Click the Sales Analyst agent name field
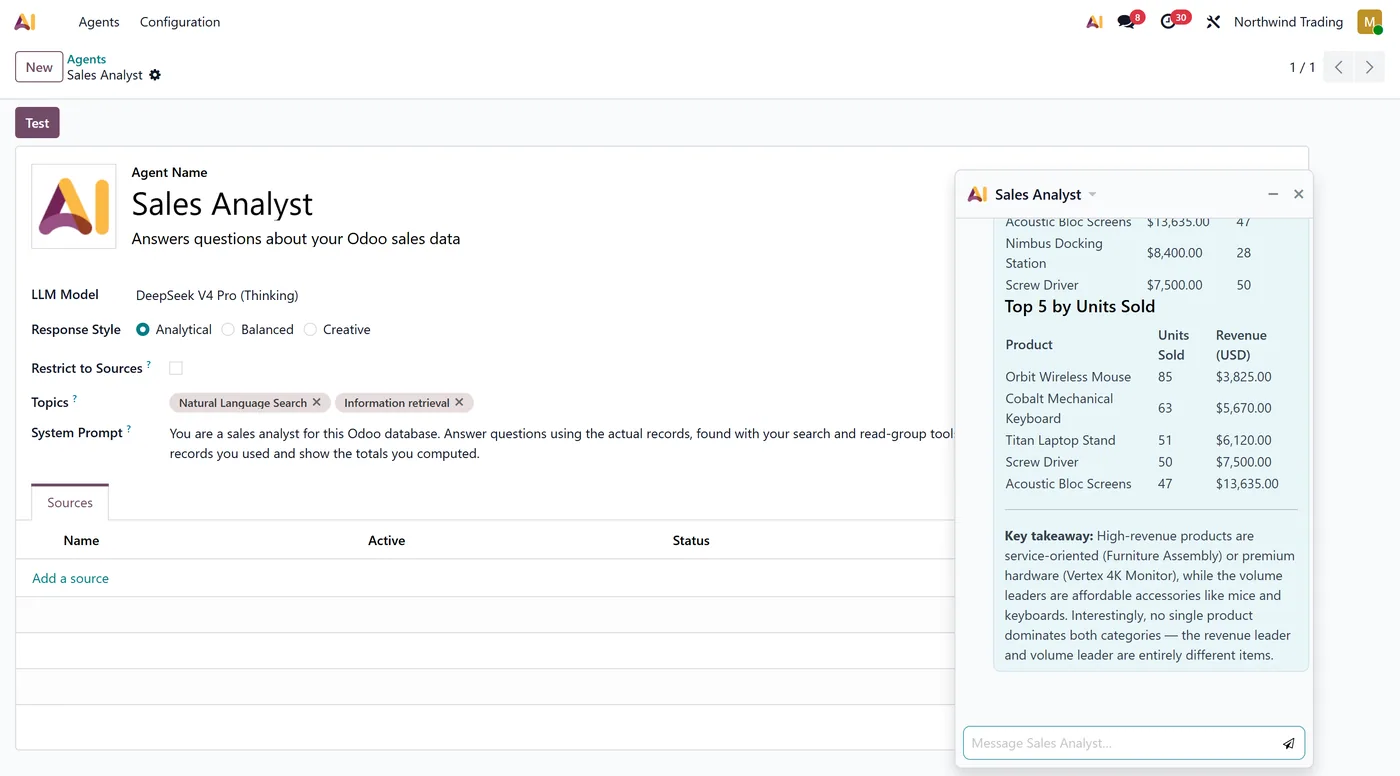1400x776 pixels. pyautogui.click(x=222, y=204)
